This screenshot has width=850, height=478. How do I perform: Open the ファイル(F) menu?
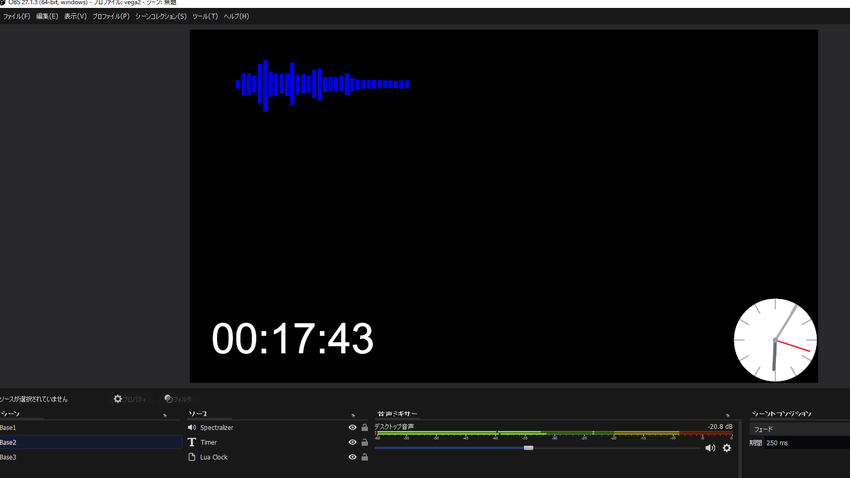click(x=16, y=16)
